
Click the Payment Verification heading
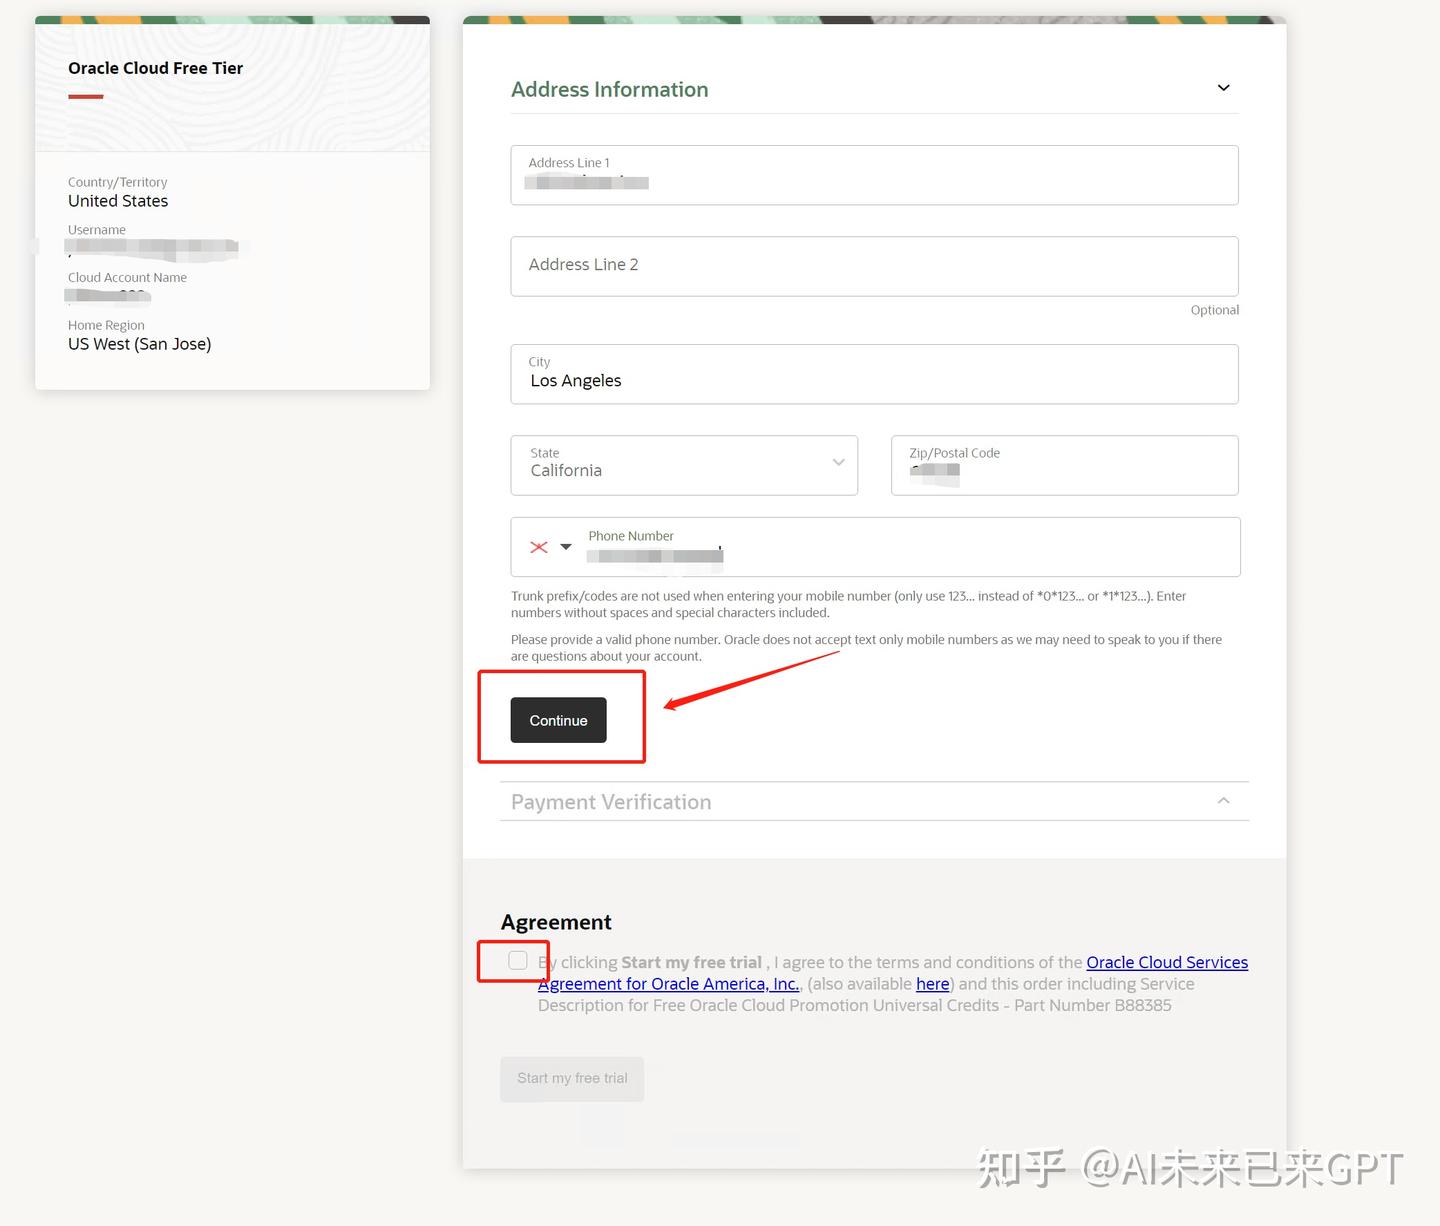click(611, 802)
